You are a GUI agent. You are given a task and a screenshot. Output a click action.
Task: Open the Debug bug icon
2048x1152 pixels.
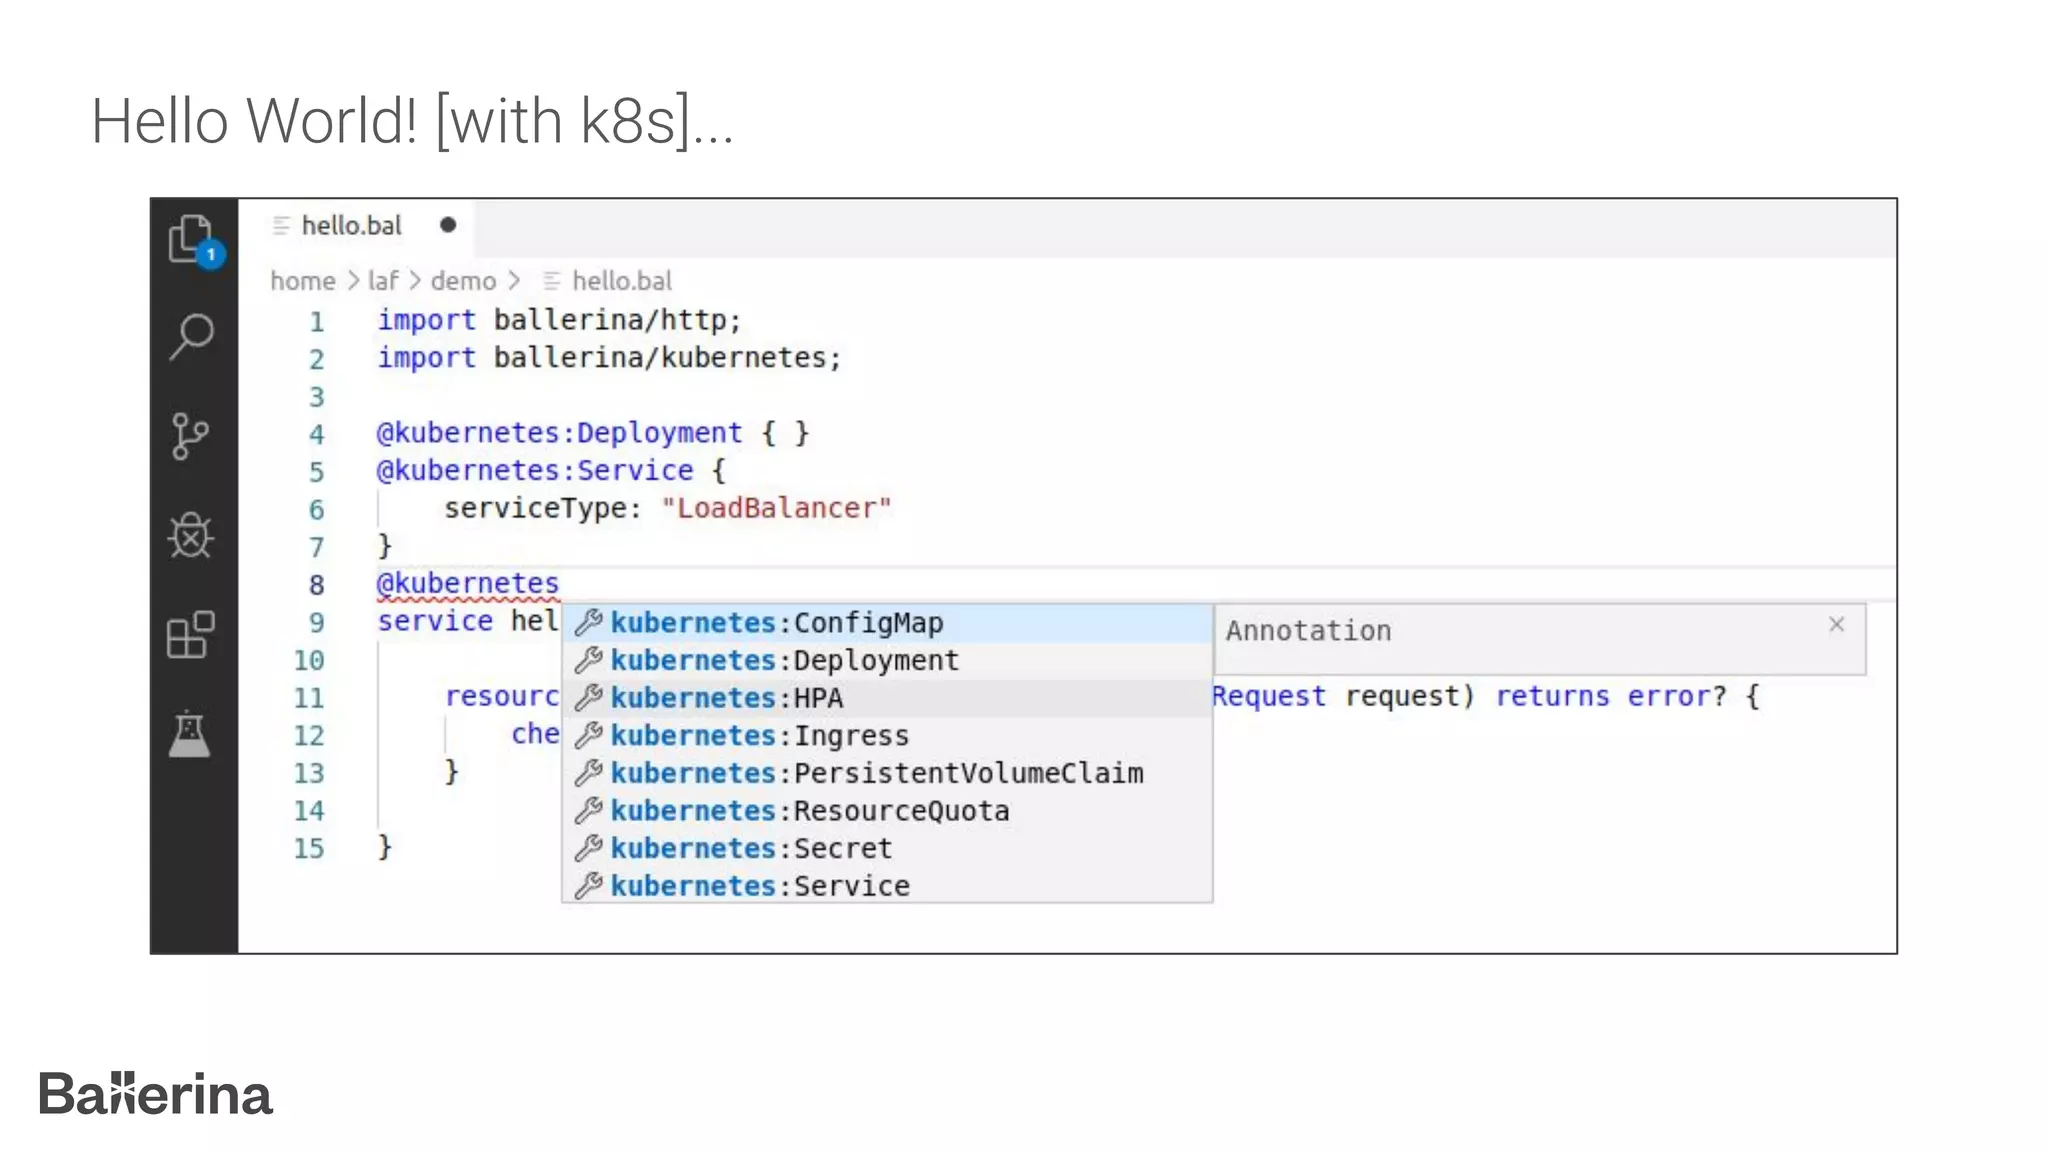tap(190, 536)
